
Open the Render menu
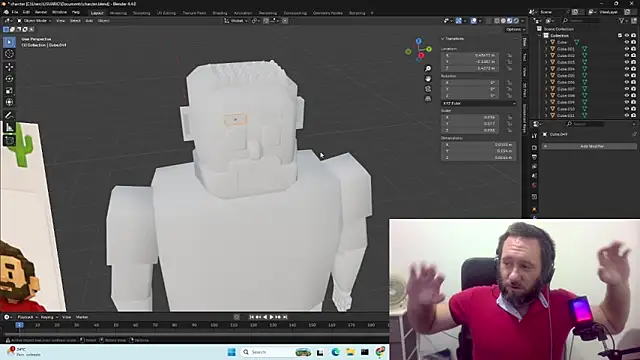click(x=41, y=12)
